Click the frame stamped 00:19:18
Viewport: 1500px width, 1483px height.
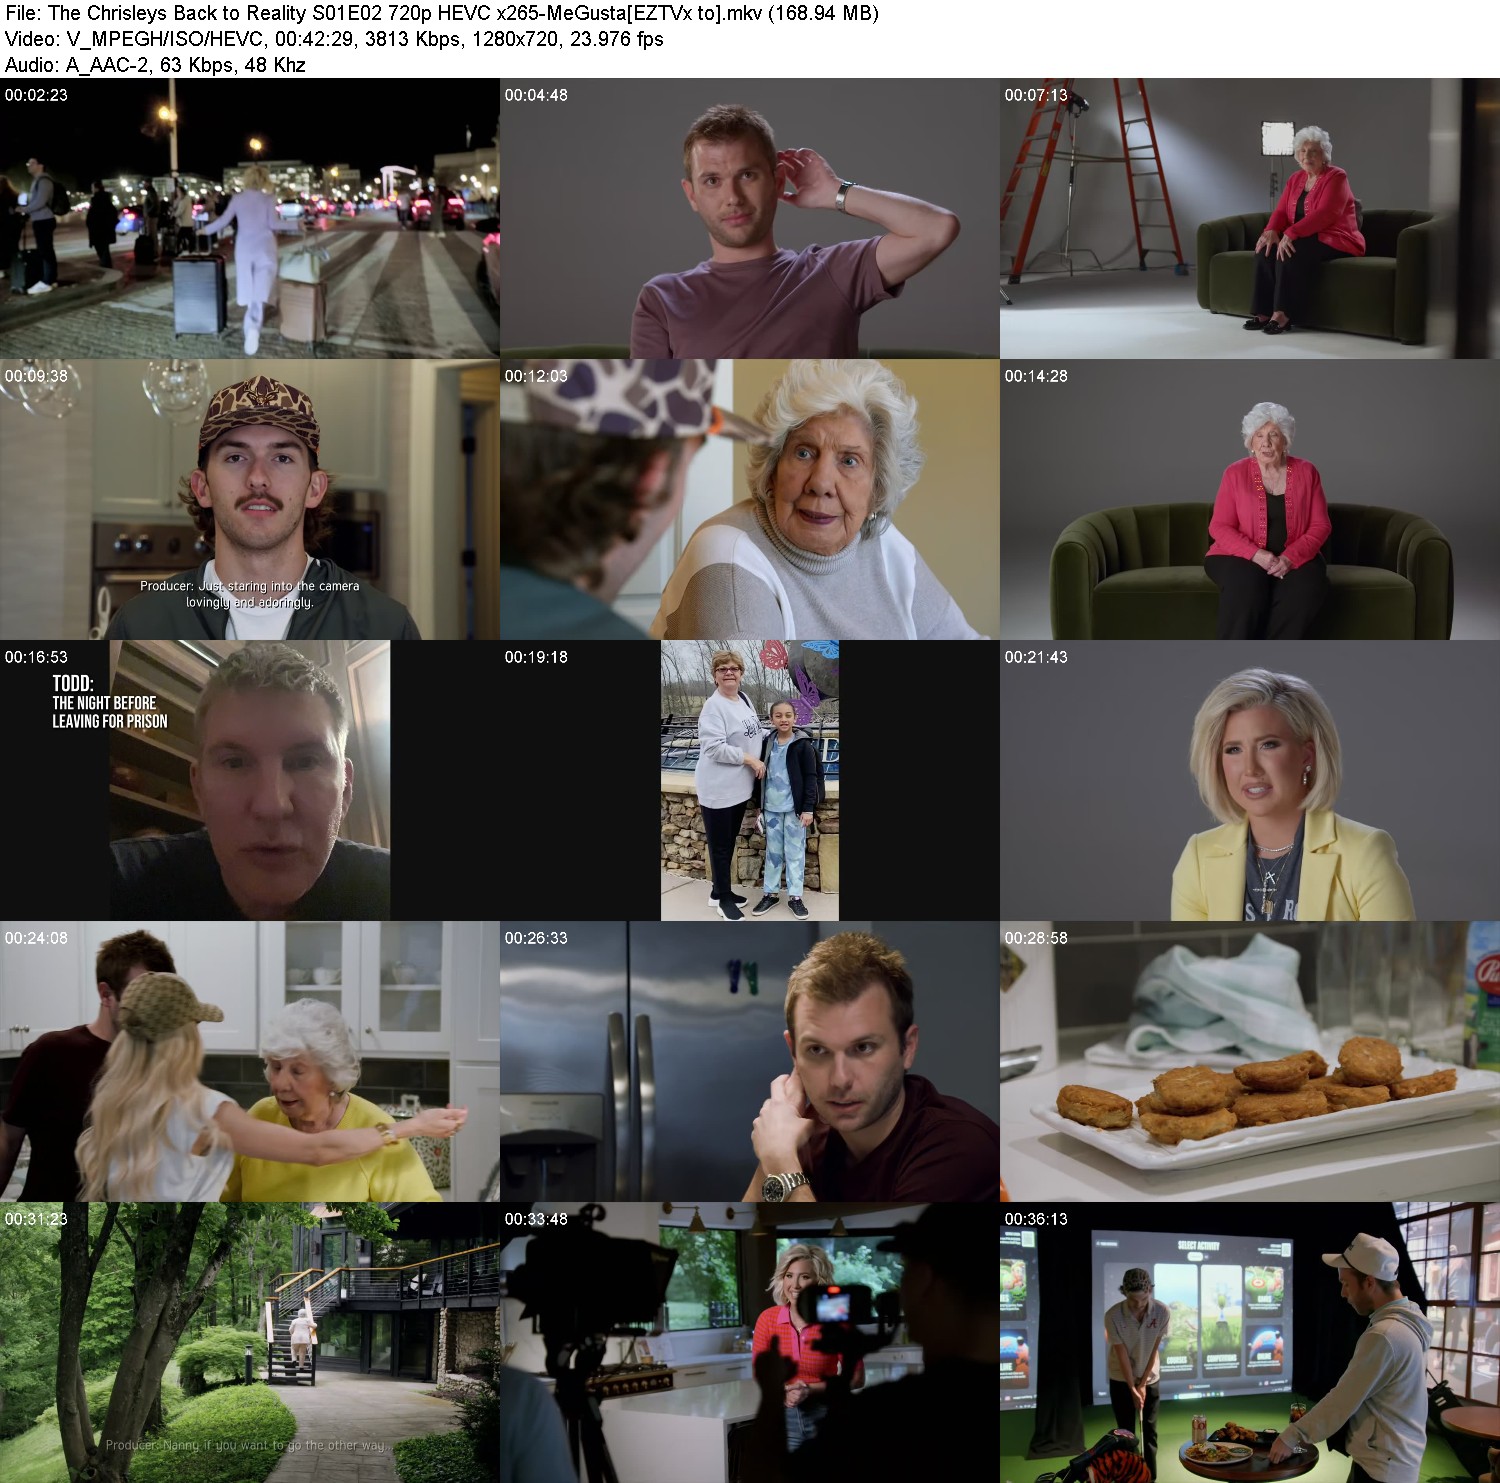pyautogui.click(x=749, y=780)
